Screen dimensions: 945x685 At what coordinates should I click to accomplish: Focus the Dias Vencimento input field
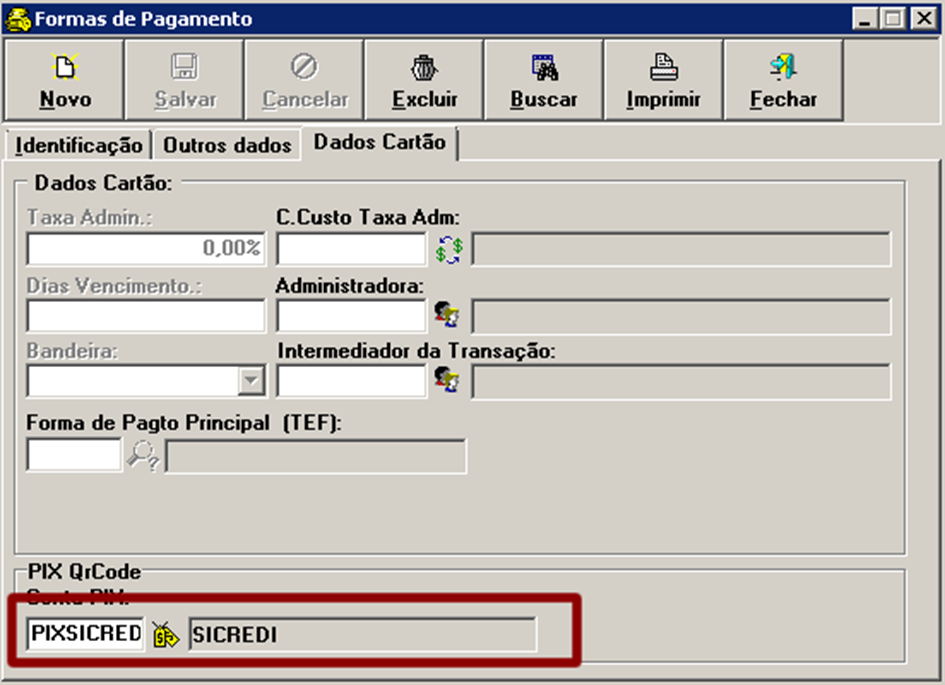click(x=146, y=315)
